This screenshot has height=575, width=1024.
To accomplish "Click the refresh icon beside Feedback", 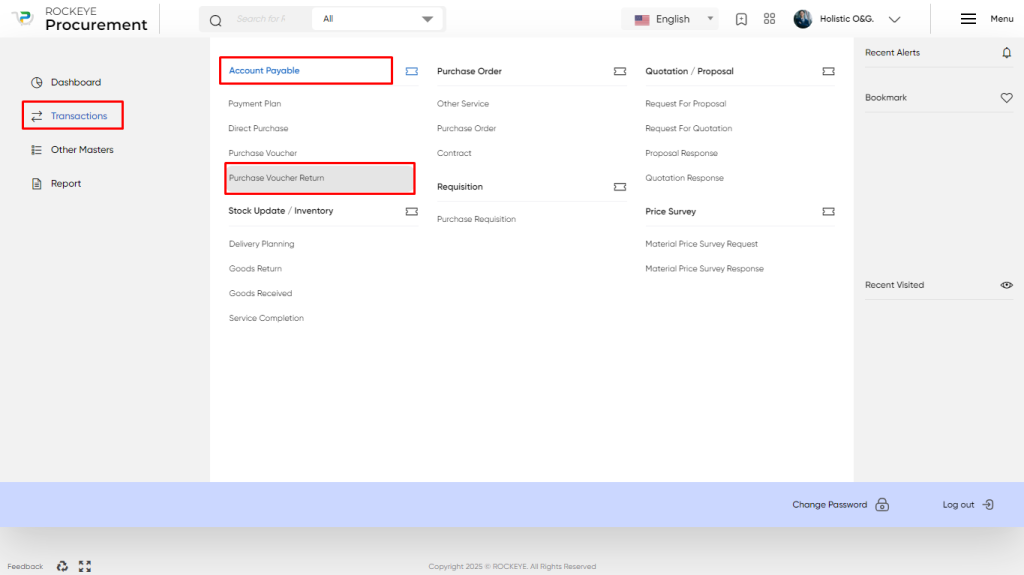I will 62,566.
